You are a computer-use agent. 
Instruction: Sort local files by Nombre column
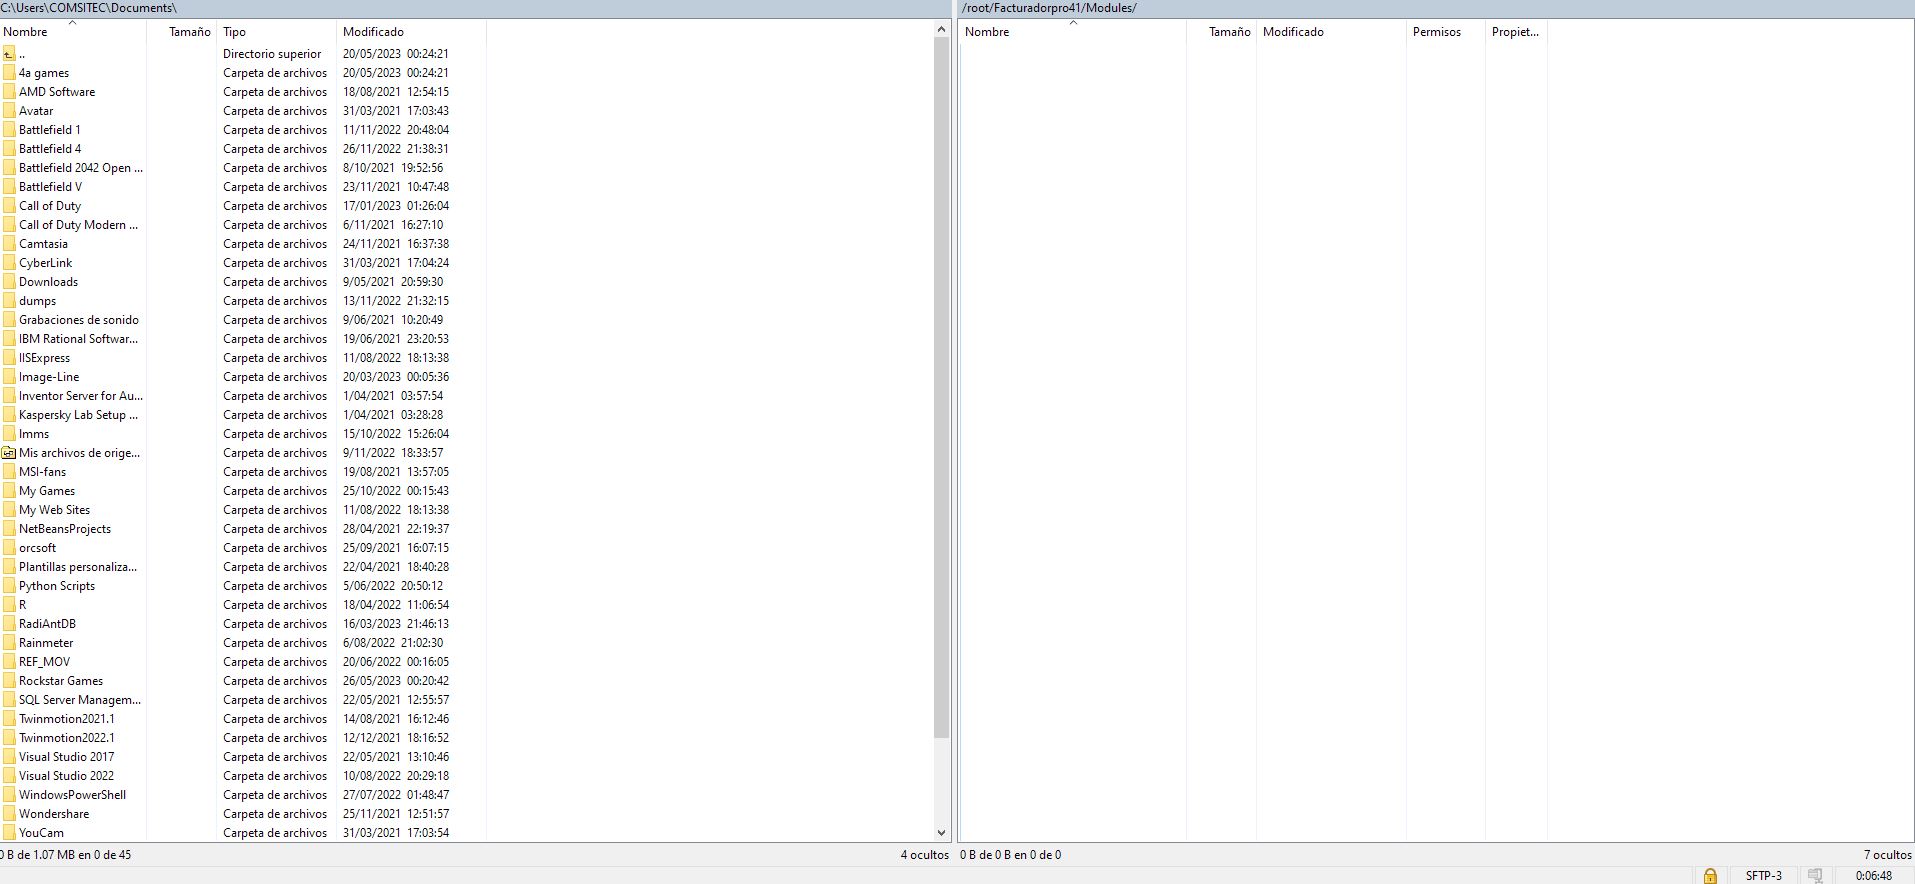(26, 32)
